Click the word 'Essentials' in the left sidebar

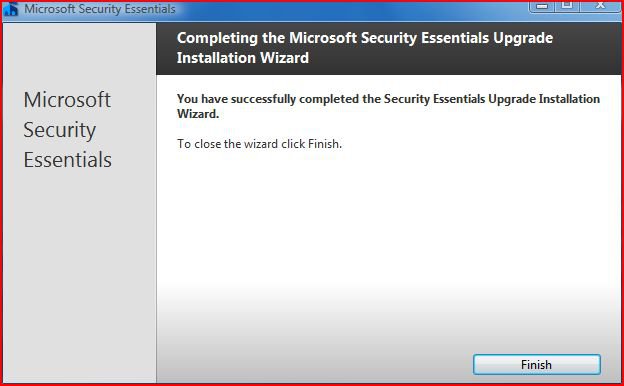click(68, 160)
